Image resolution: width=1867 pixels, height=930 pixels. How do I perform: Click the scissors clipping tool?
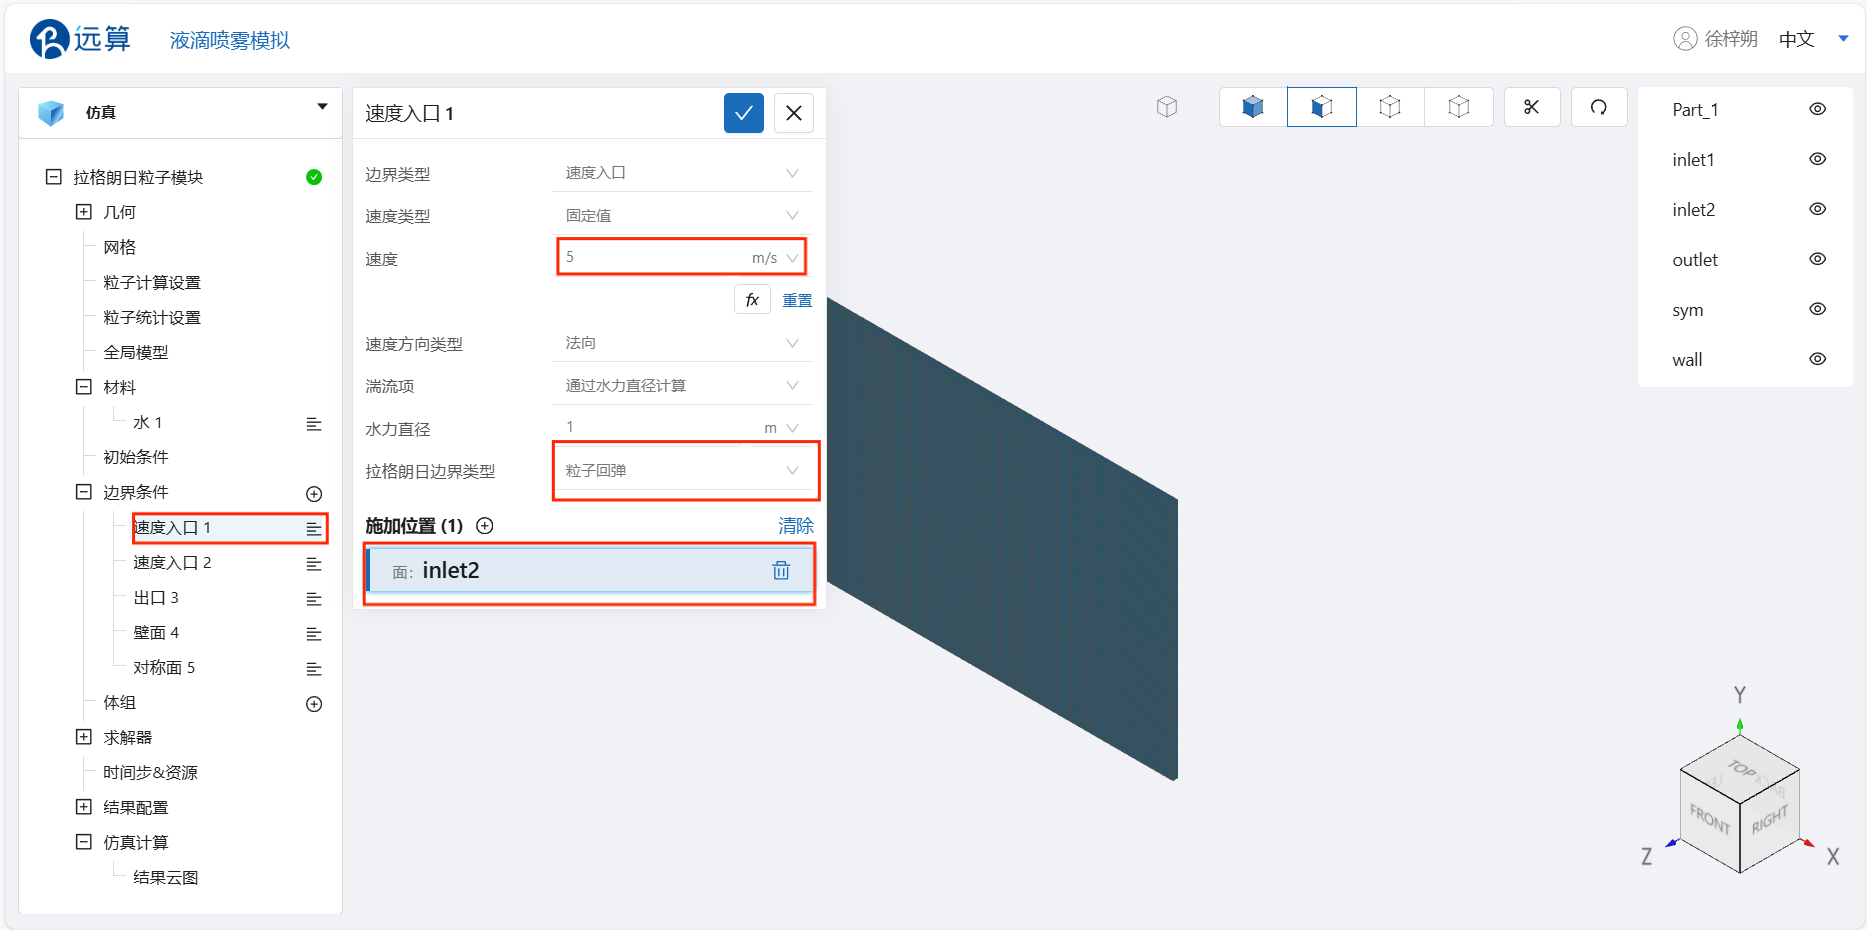[1532, 107]
